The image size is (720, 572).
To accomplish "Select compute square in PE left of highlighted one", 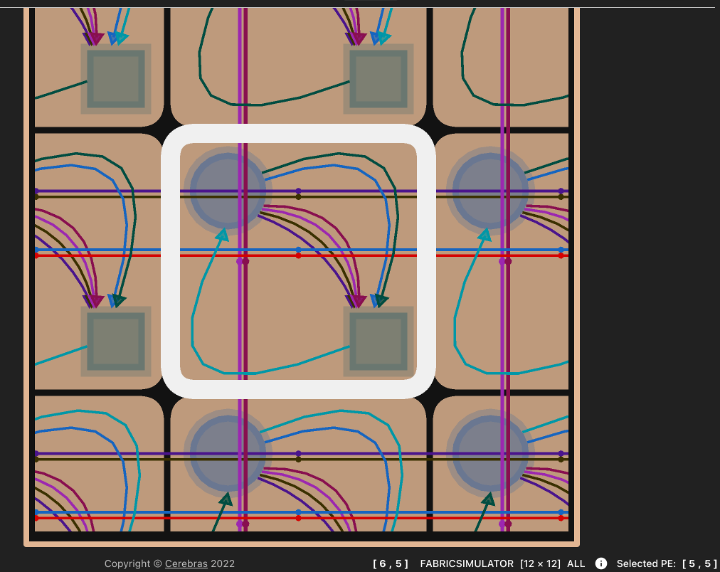I will (116, 342).
